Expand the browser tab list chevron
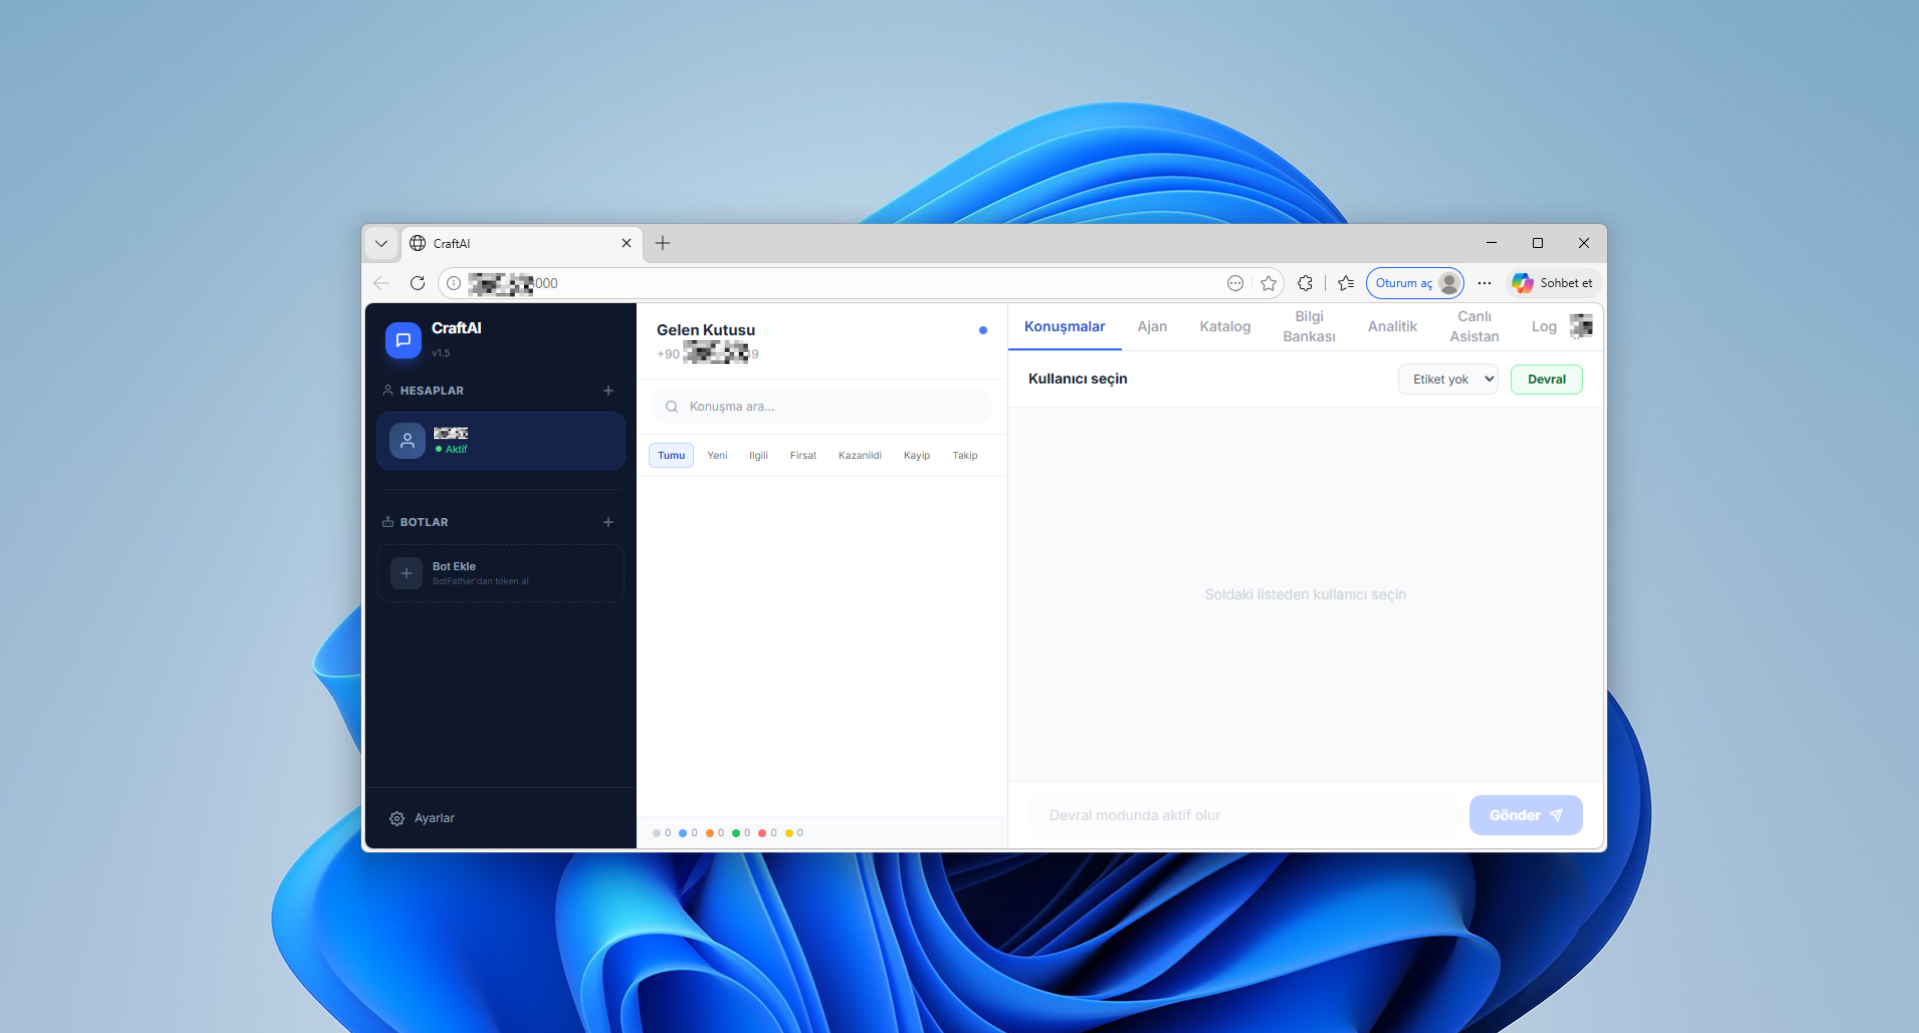 (x=381, y=243)
